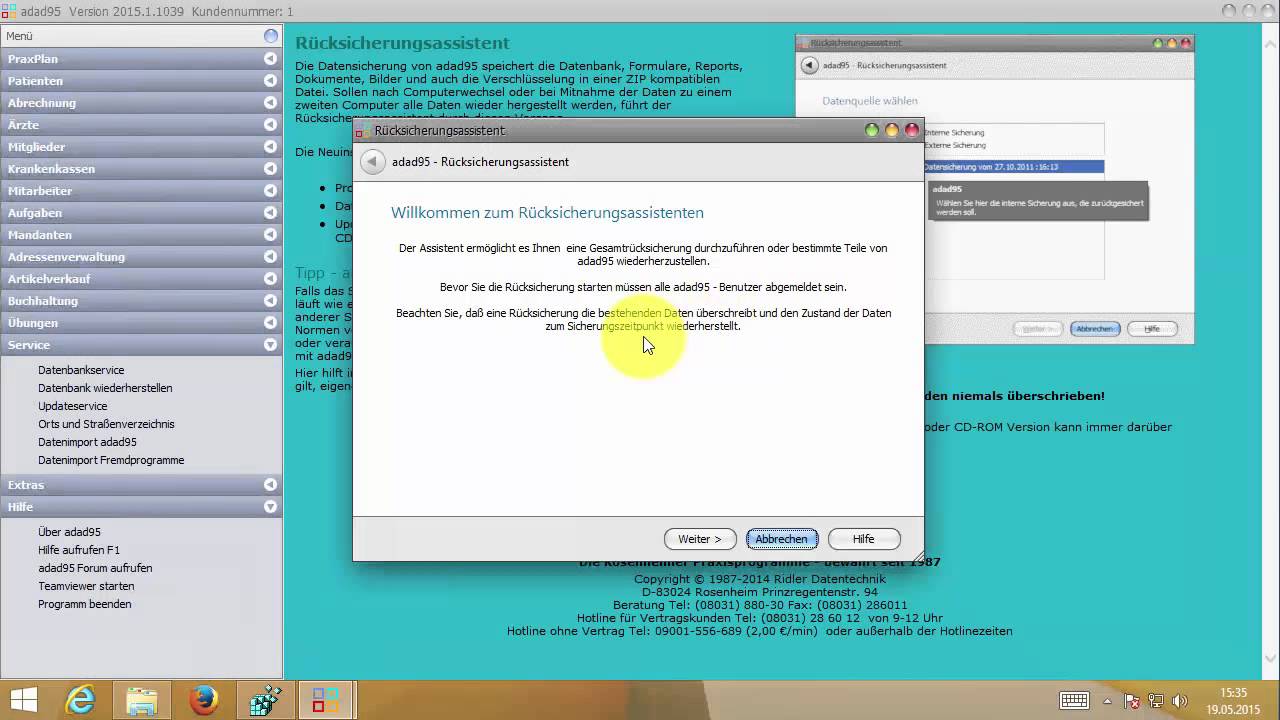
Task: Expand the Abrechnung section arrow
Action: [270, 103]
